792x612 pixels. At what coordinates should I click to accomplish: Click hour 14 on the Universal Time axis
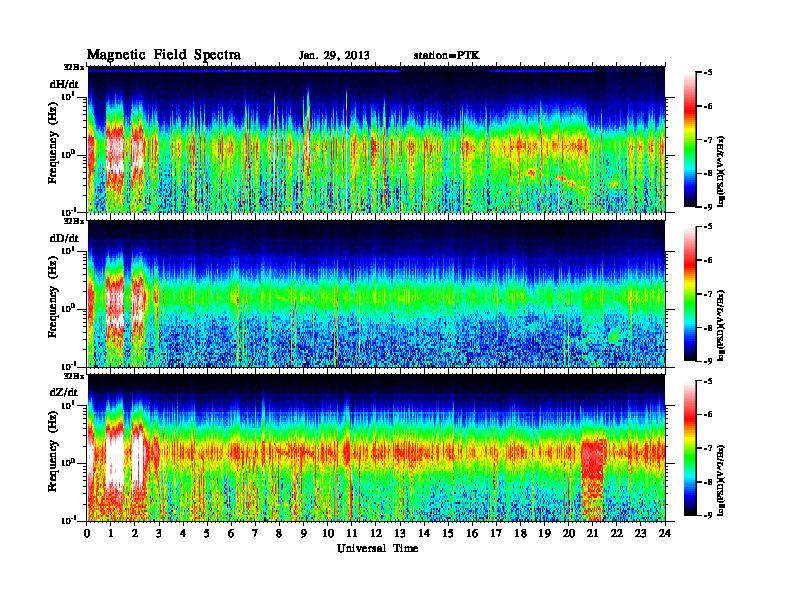(424, 533)
